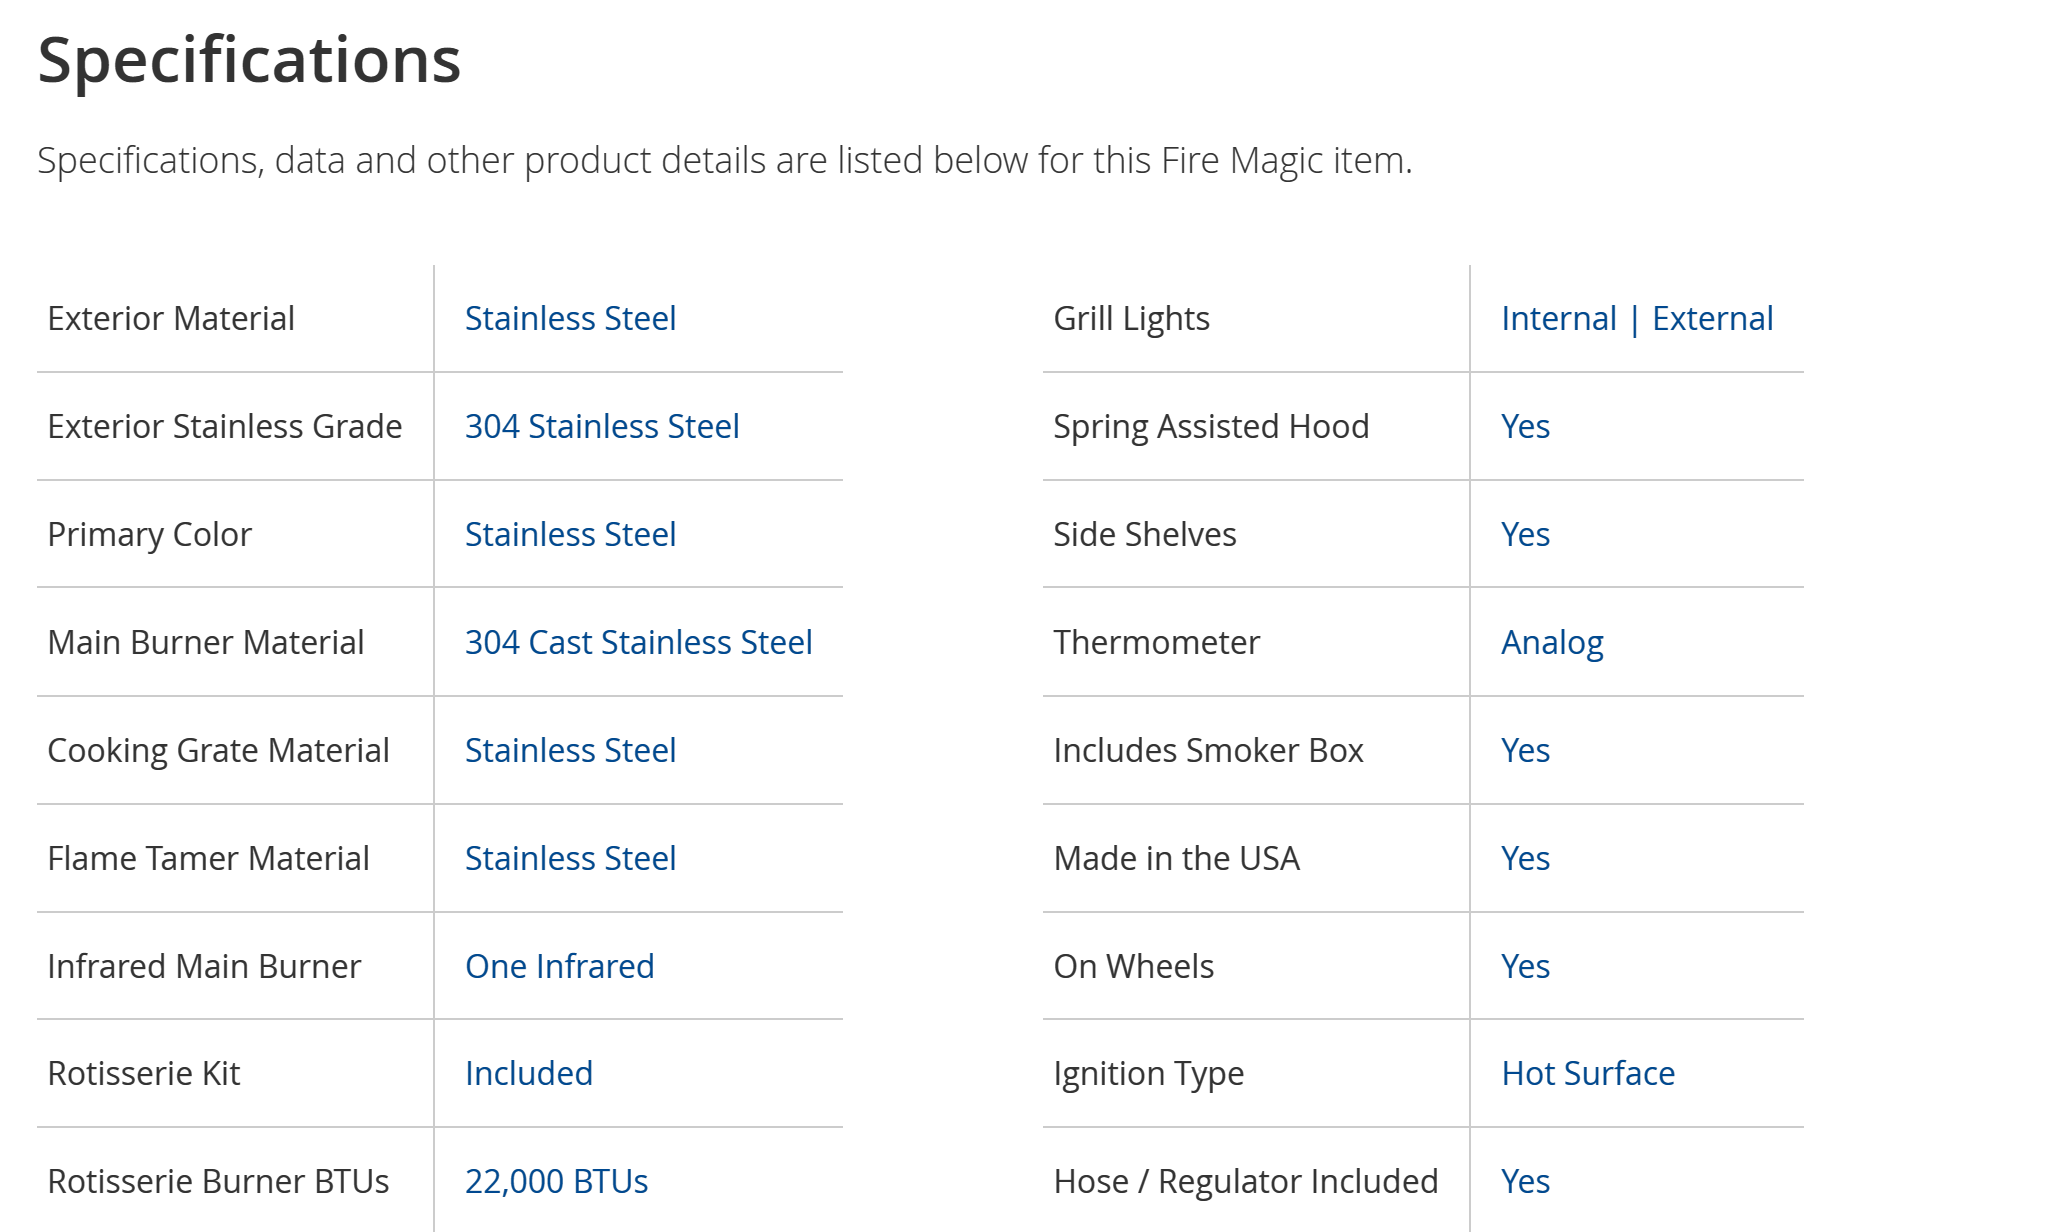Open the 304 Stainless Steel grade link
2070x1232 pixels.
pyautogui.click(x=602, y=427)
